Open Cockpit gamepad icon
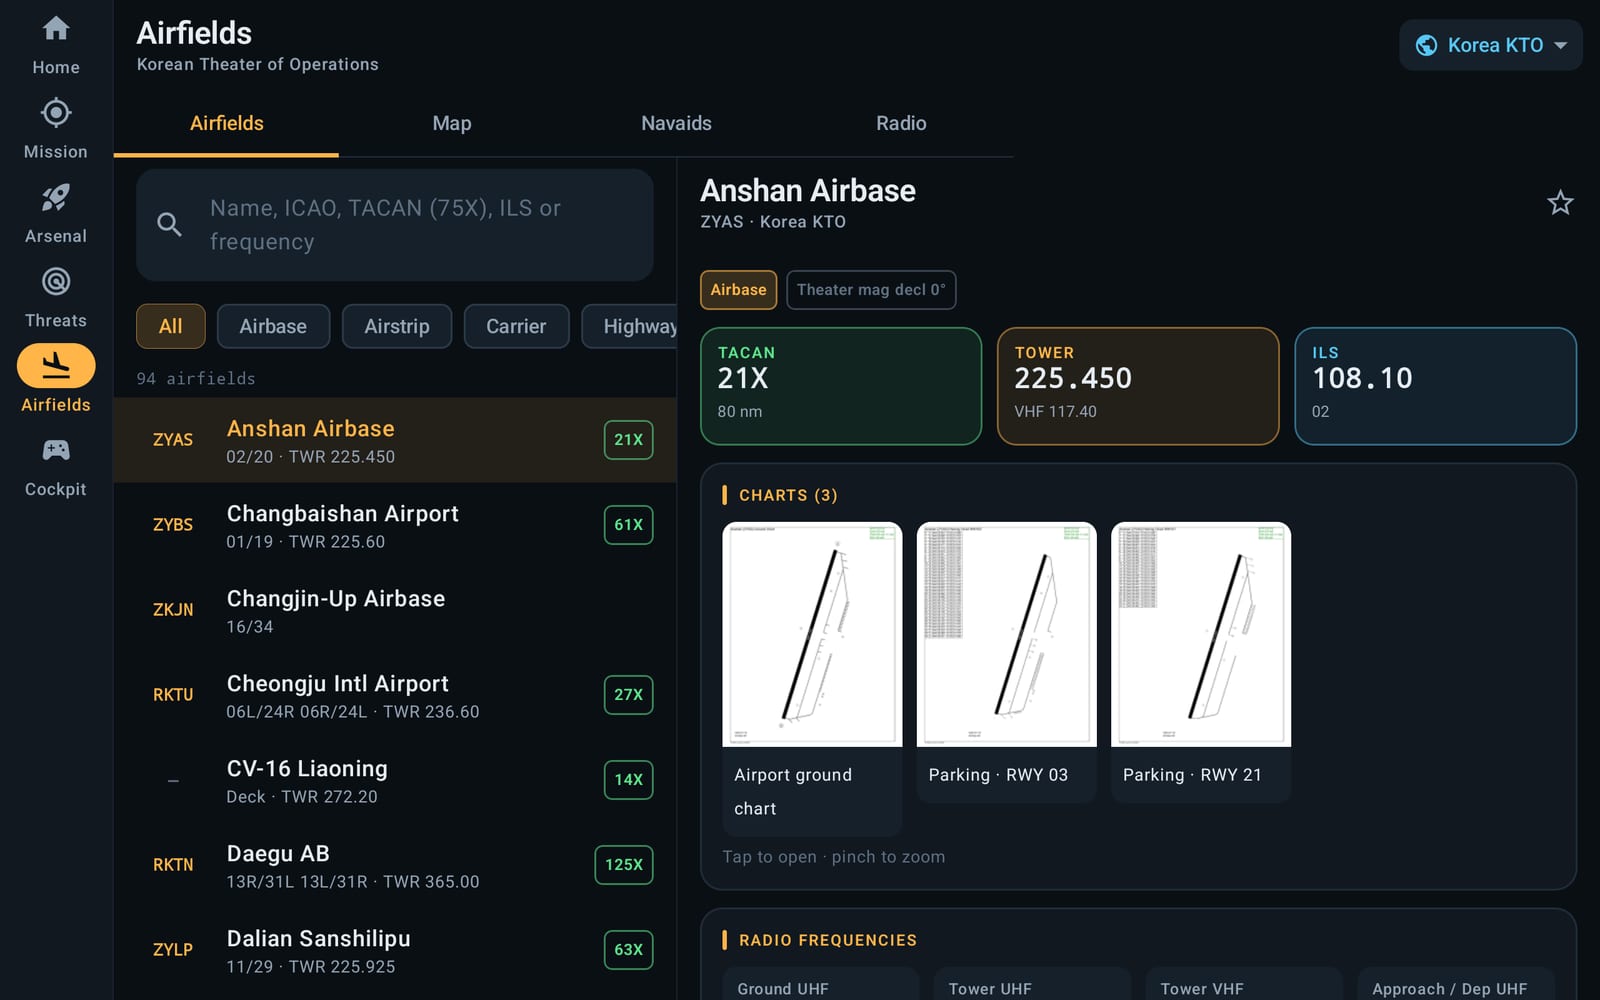This screenshot has height=1000, width=1600. pos(56,450)
